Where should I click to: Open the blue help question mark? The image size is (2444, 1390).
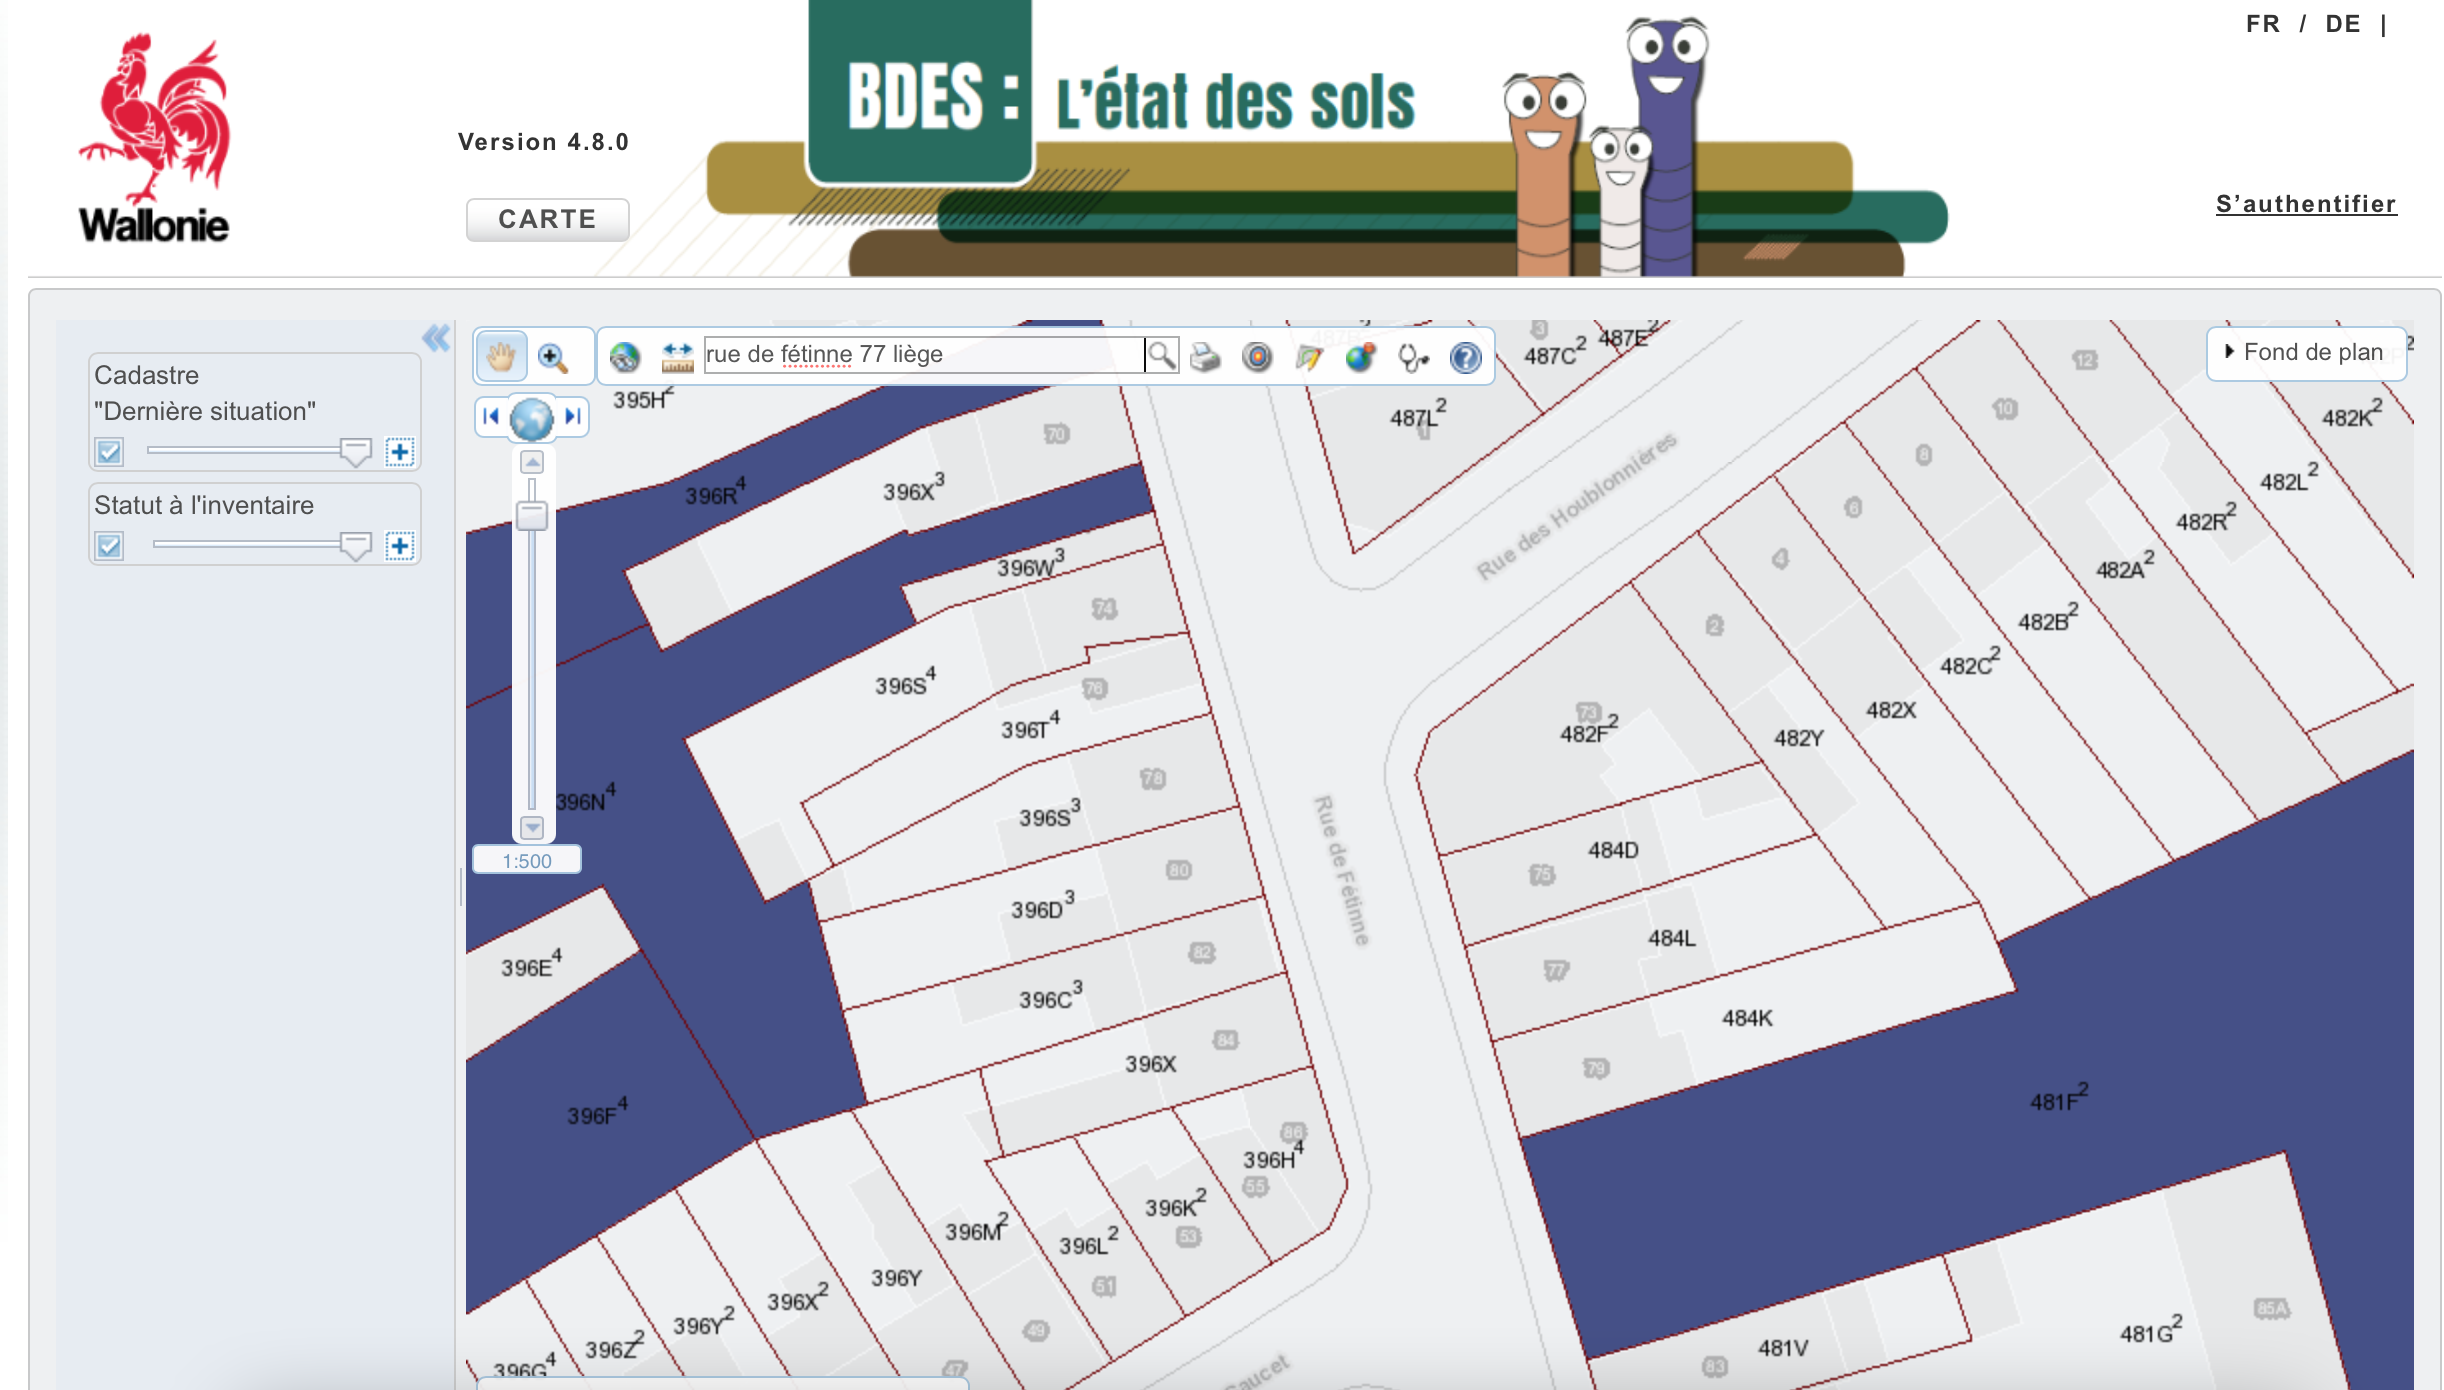(1465, 357)
